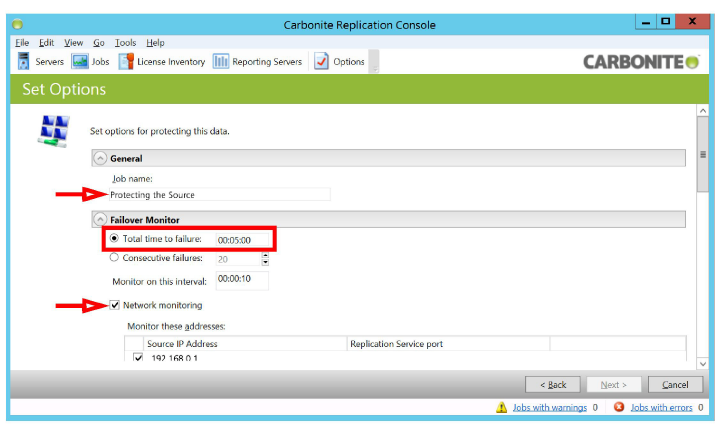
Task: Click the Job name text field
Action: click(x=219, y=195)
